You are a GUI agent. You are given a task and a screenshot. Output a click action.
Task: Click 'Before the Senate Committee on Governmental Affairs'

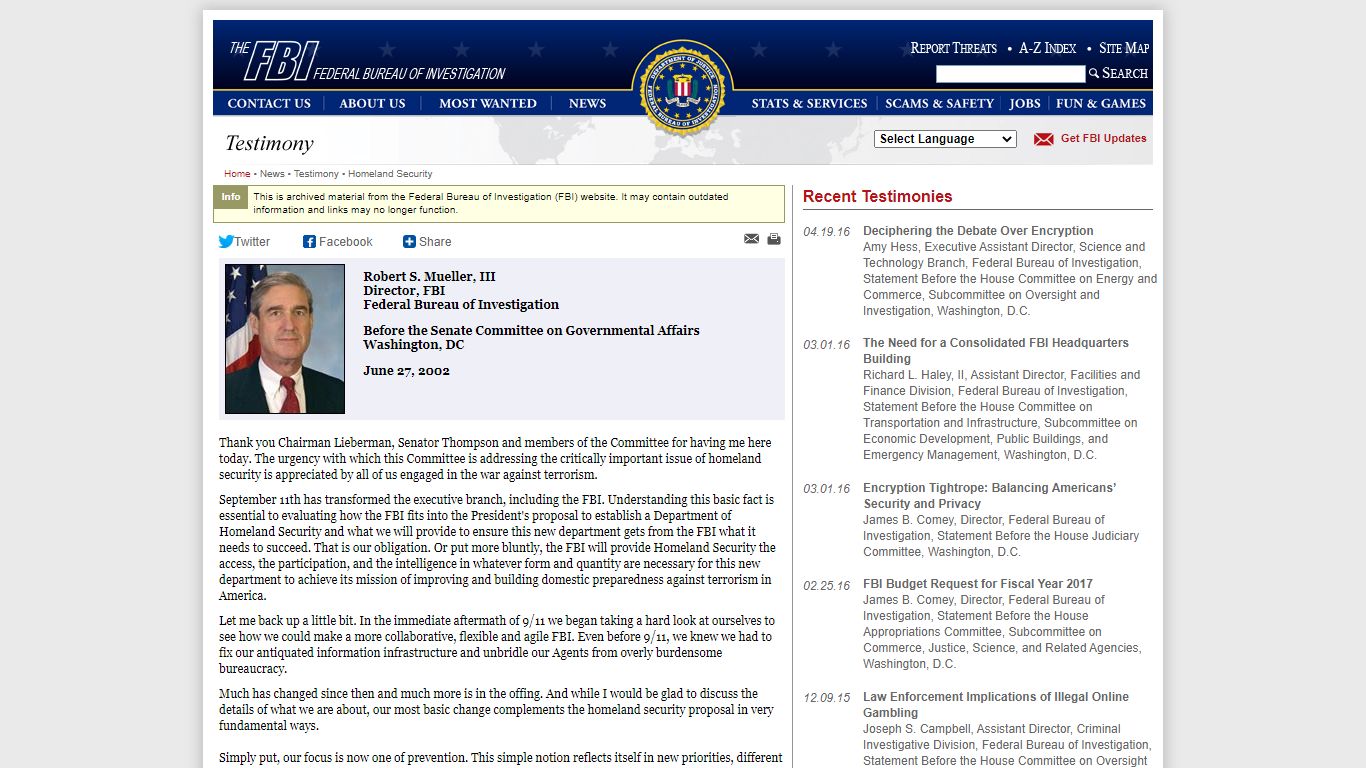tap(531, 331)
